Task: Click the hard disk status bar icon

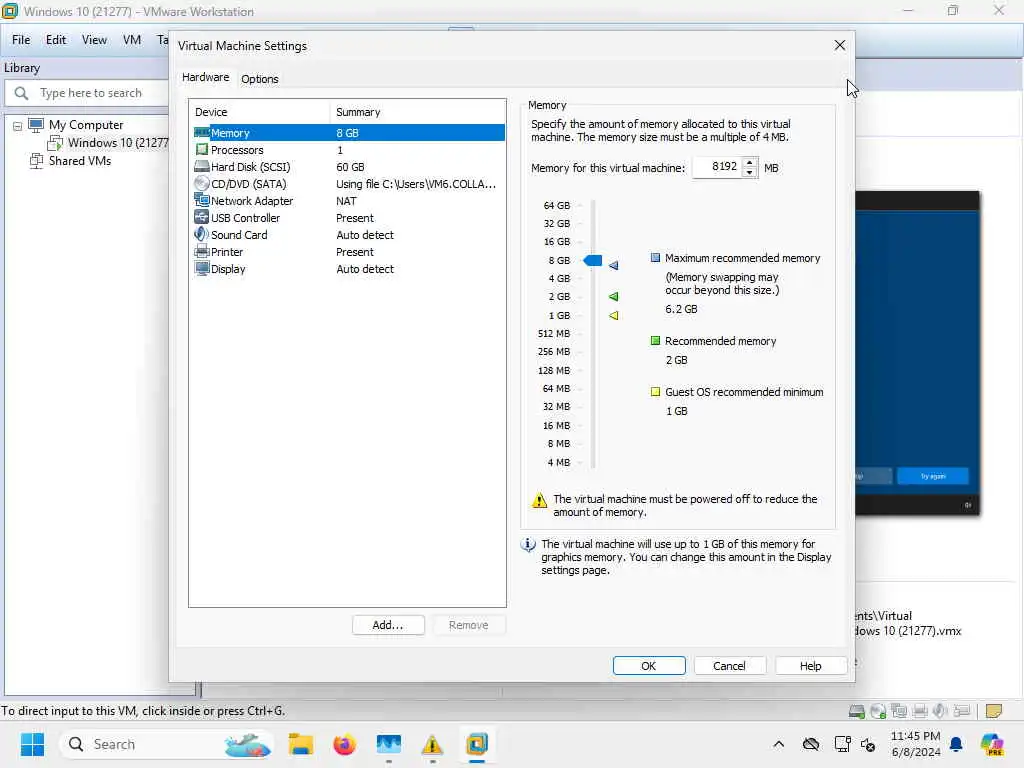Action: point(857,711)
